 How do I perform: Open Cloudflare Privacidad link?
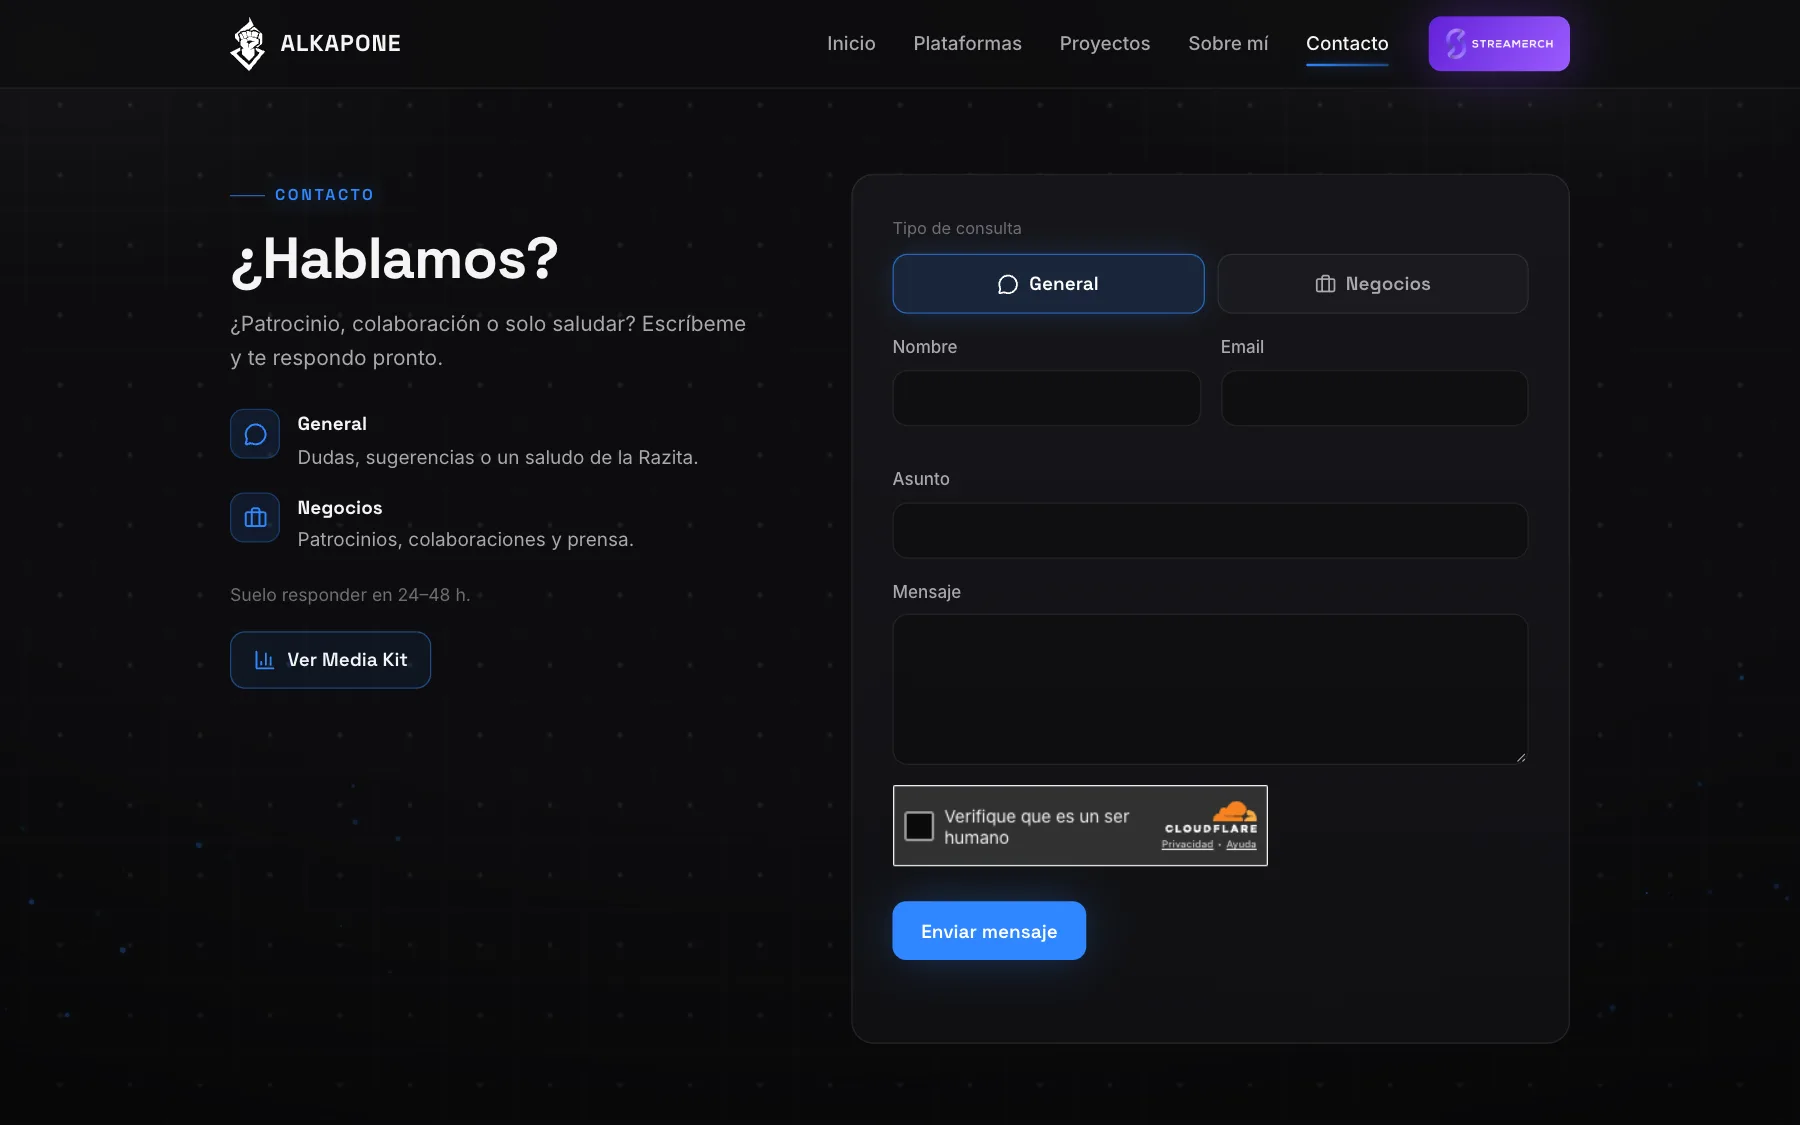point(1187,845)
